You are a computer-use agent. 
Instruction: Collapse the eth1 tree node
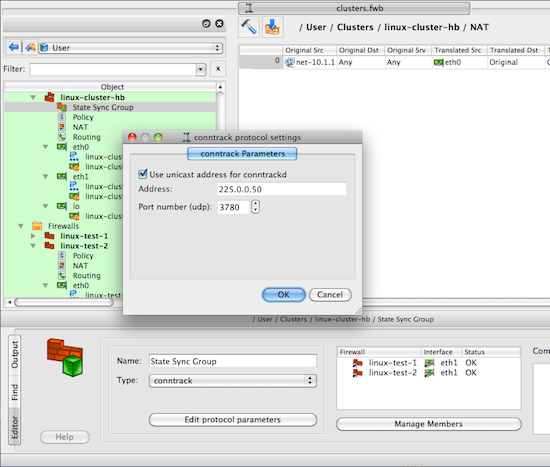tap(46, 176)
